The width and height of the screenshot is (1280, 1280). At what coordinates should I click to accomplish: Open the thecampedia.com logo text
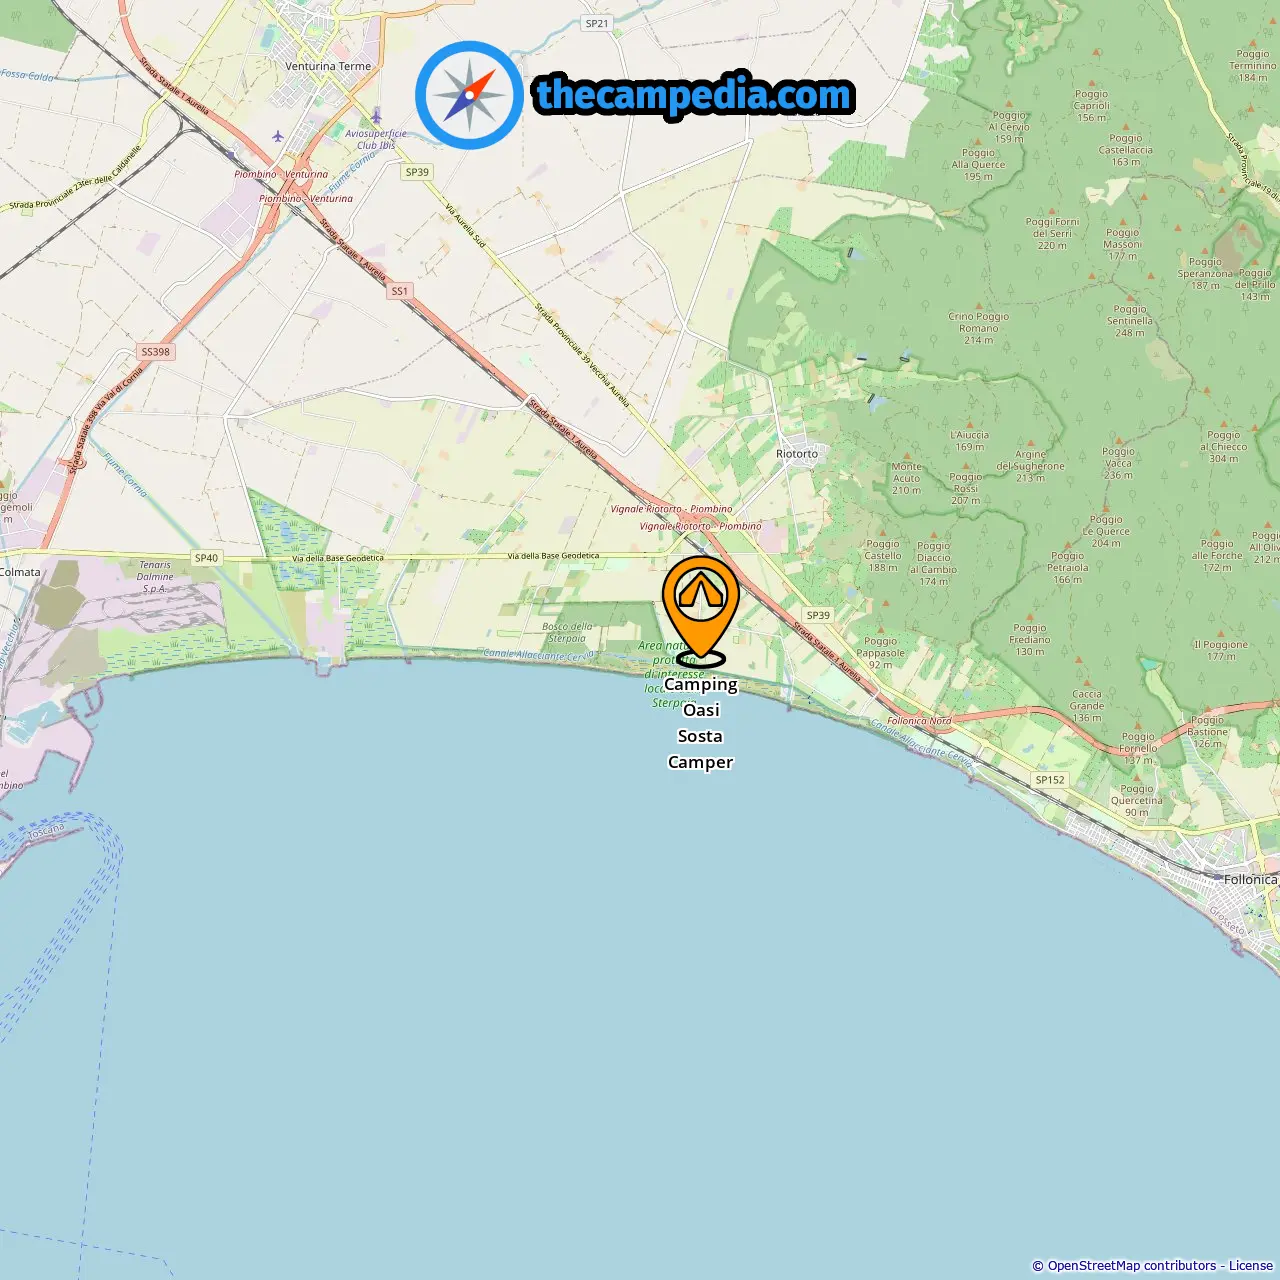click(694, 95)
